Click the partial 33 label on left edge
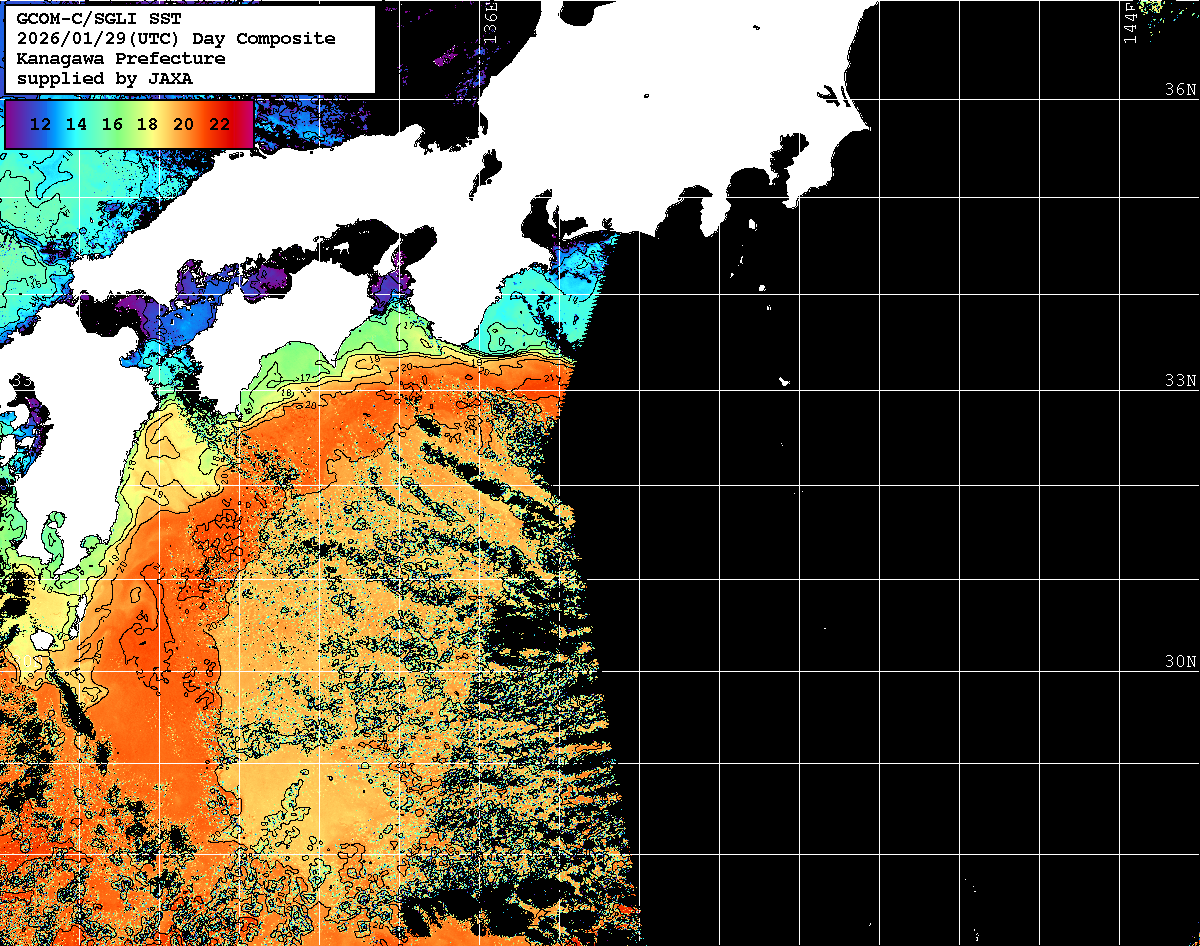This screenshot has width=1200, height=946. (x=20, y=381)
